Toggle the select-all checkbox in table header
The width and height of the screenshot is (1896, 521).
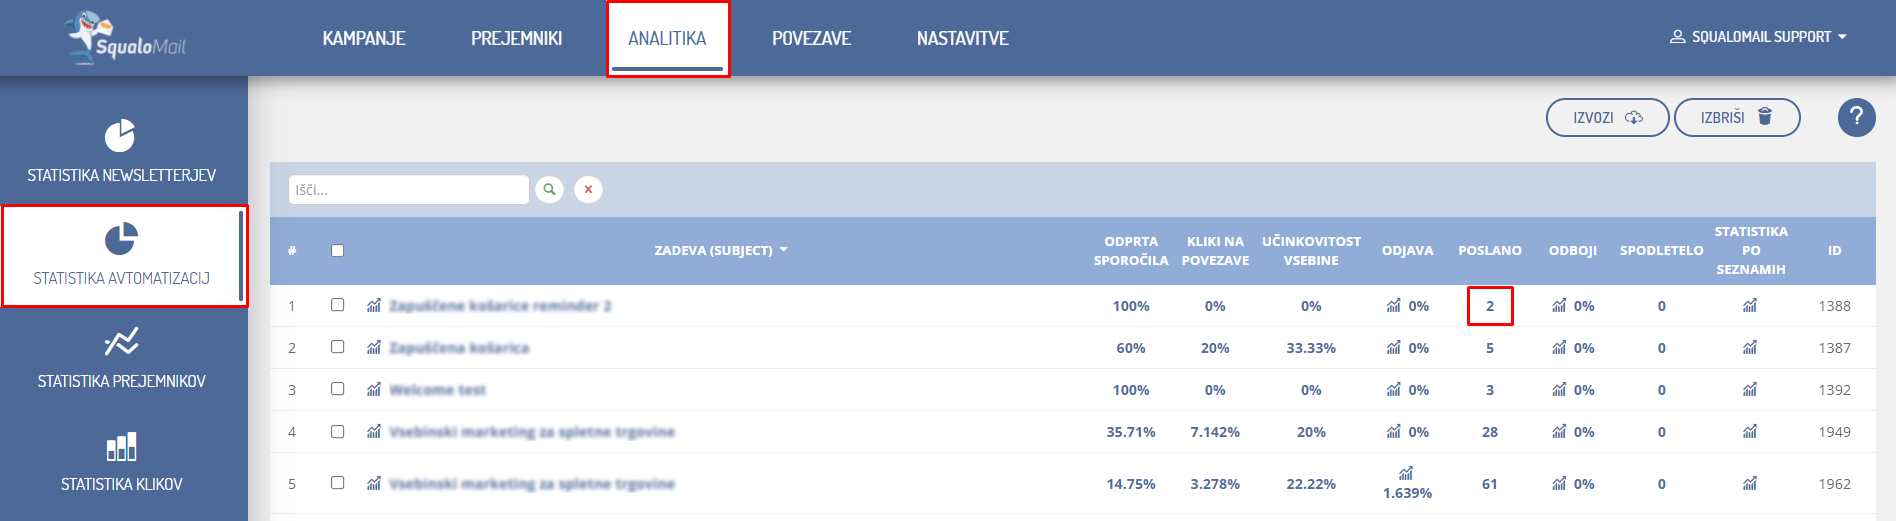pyautogui.click(x=338, y=251)
